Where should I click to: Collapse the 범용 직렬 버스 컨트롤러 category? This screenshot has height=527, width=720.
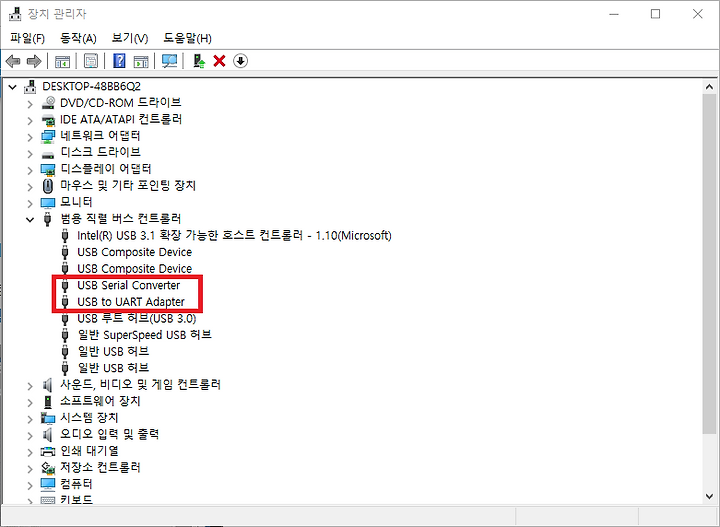pos(30,219)
